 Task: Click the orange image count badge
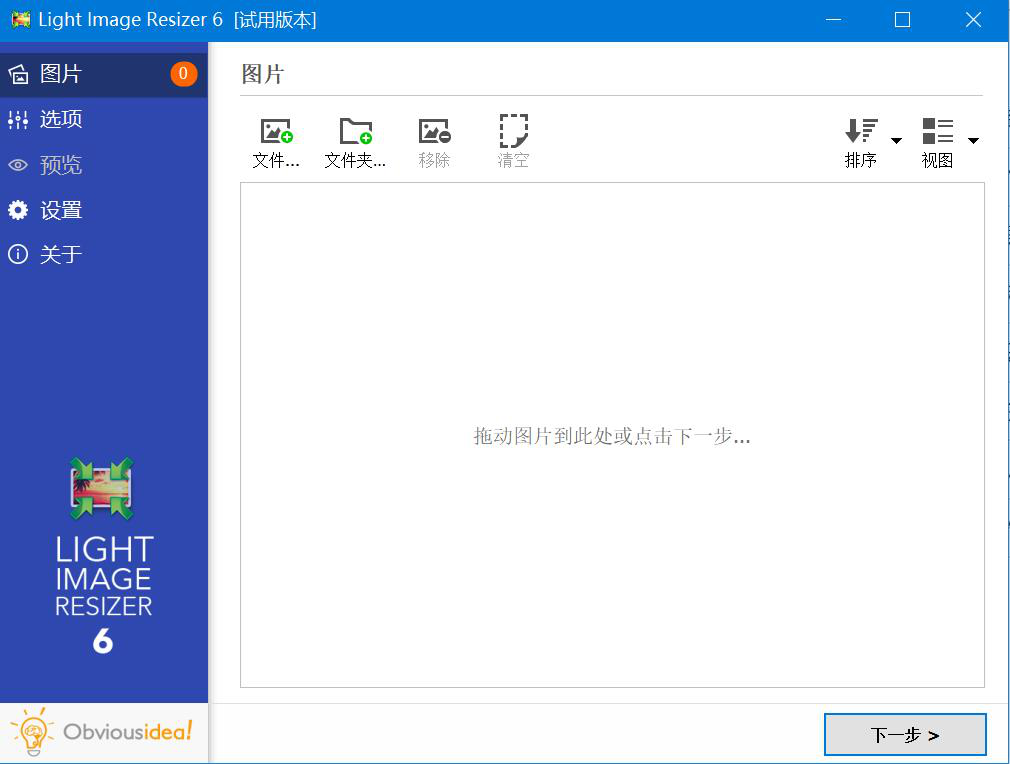coord(184,74)
